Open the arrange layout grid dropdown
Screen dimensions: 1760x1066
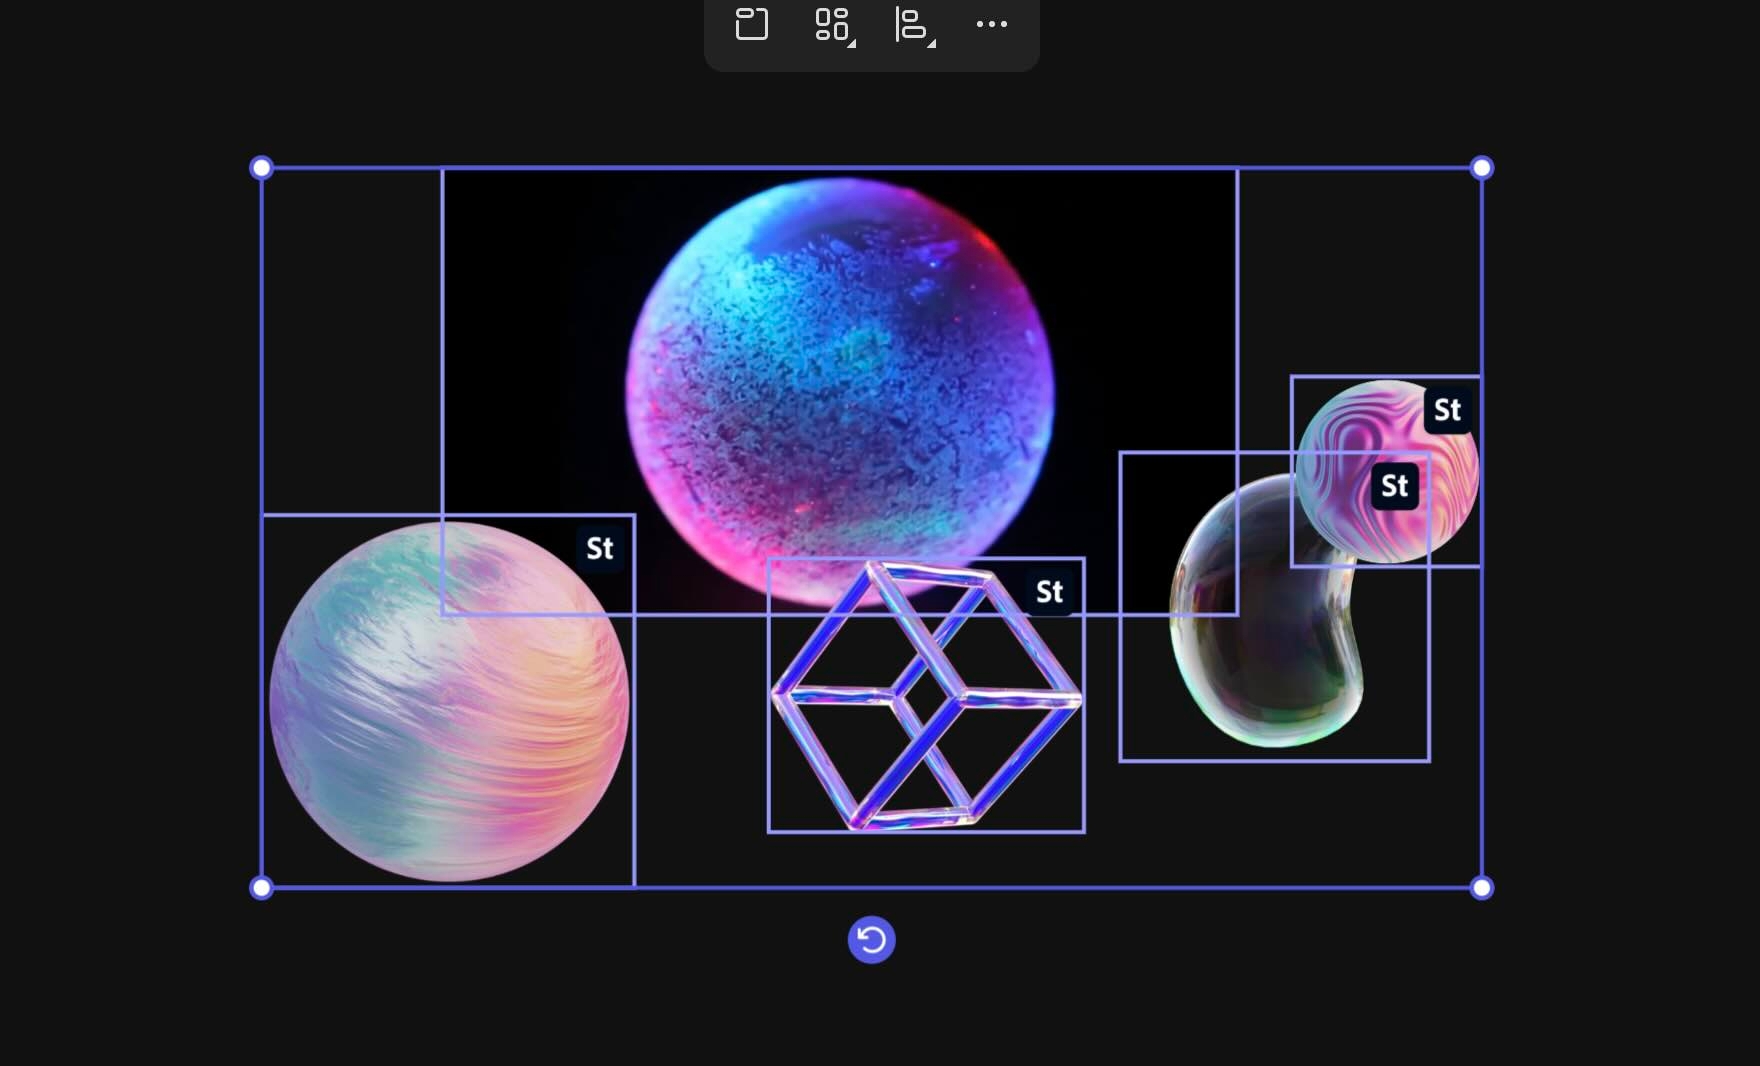833,25
